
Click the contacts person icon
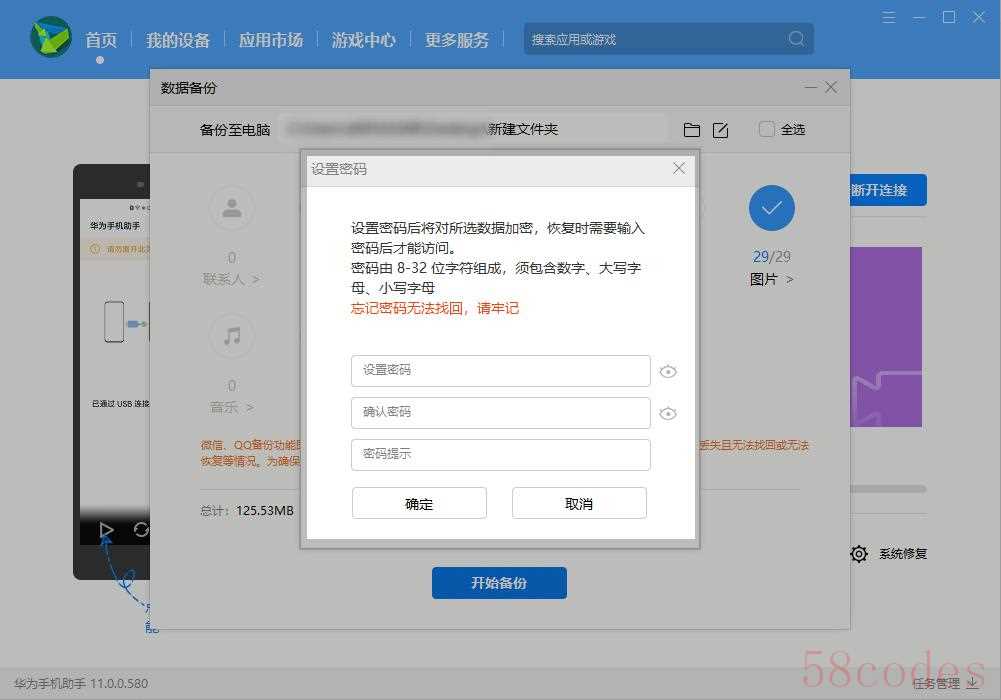pyautogui.click(x=232, y=208)
